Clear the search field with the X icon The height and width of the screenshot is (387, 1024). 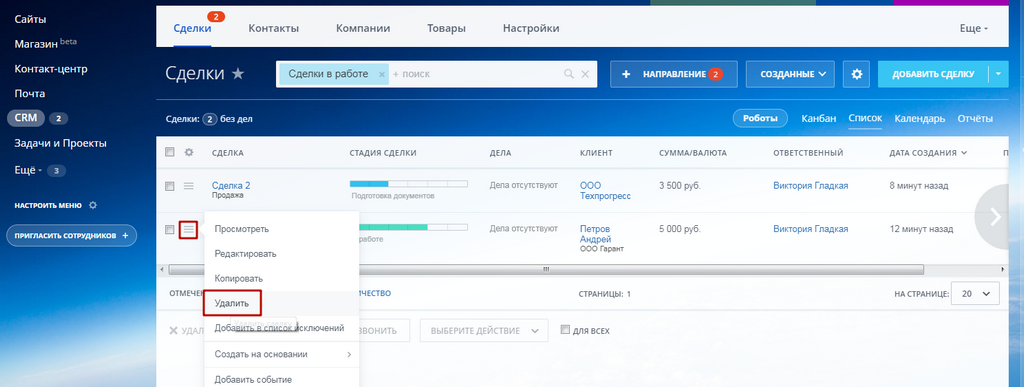tap(585, 74)
